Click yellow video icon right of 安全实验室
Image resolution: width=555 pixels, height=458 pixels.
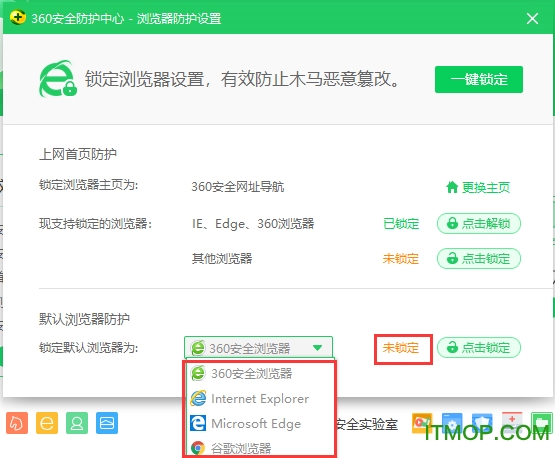click(x=422, y=423)
